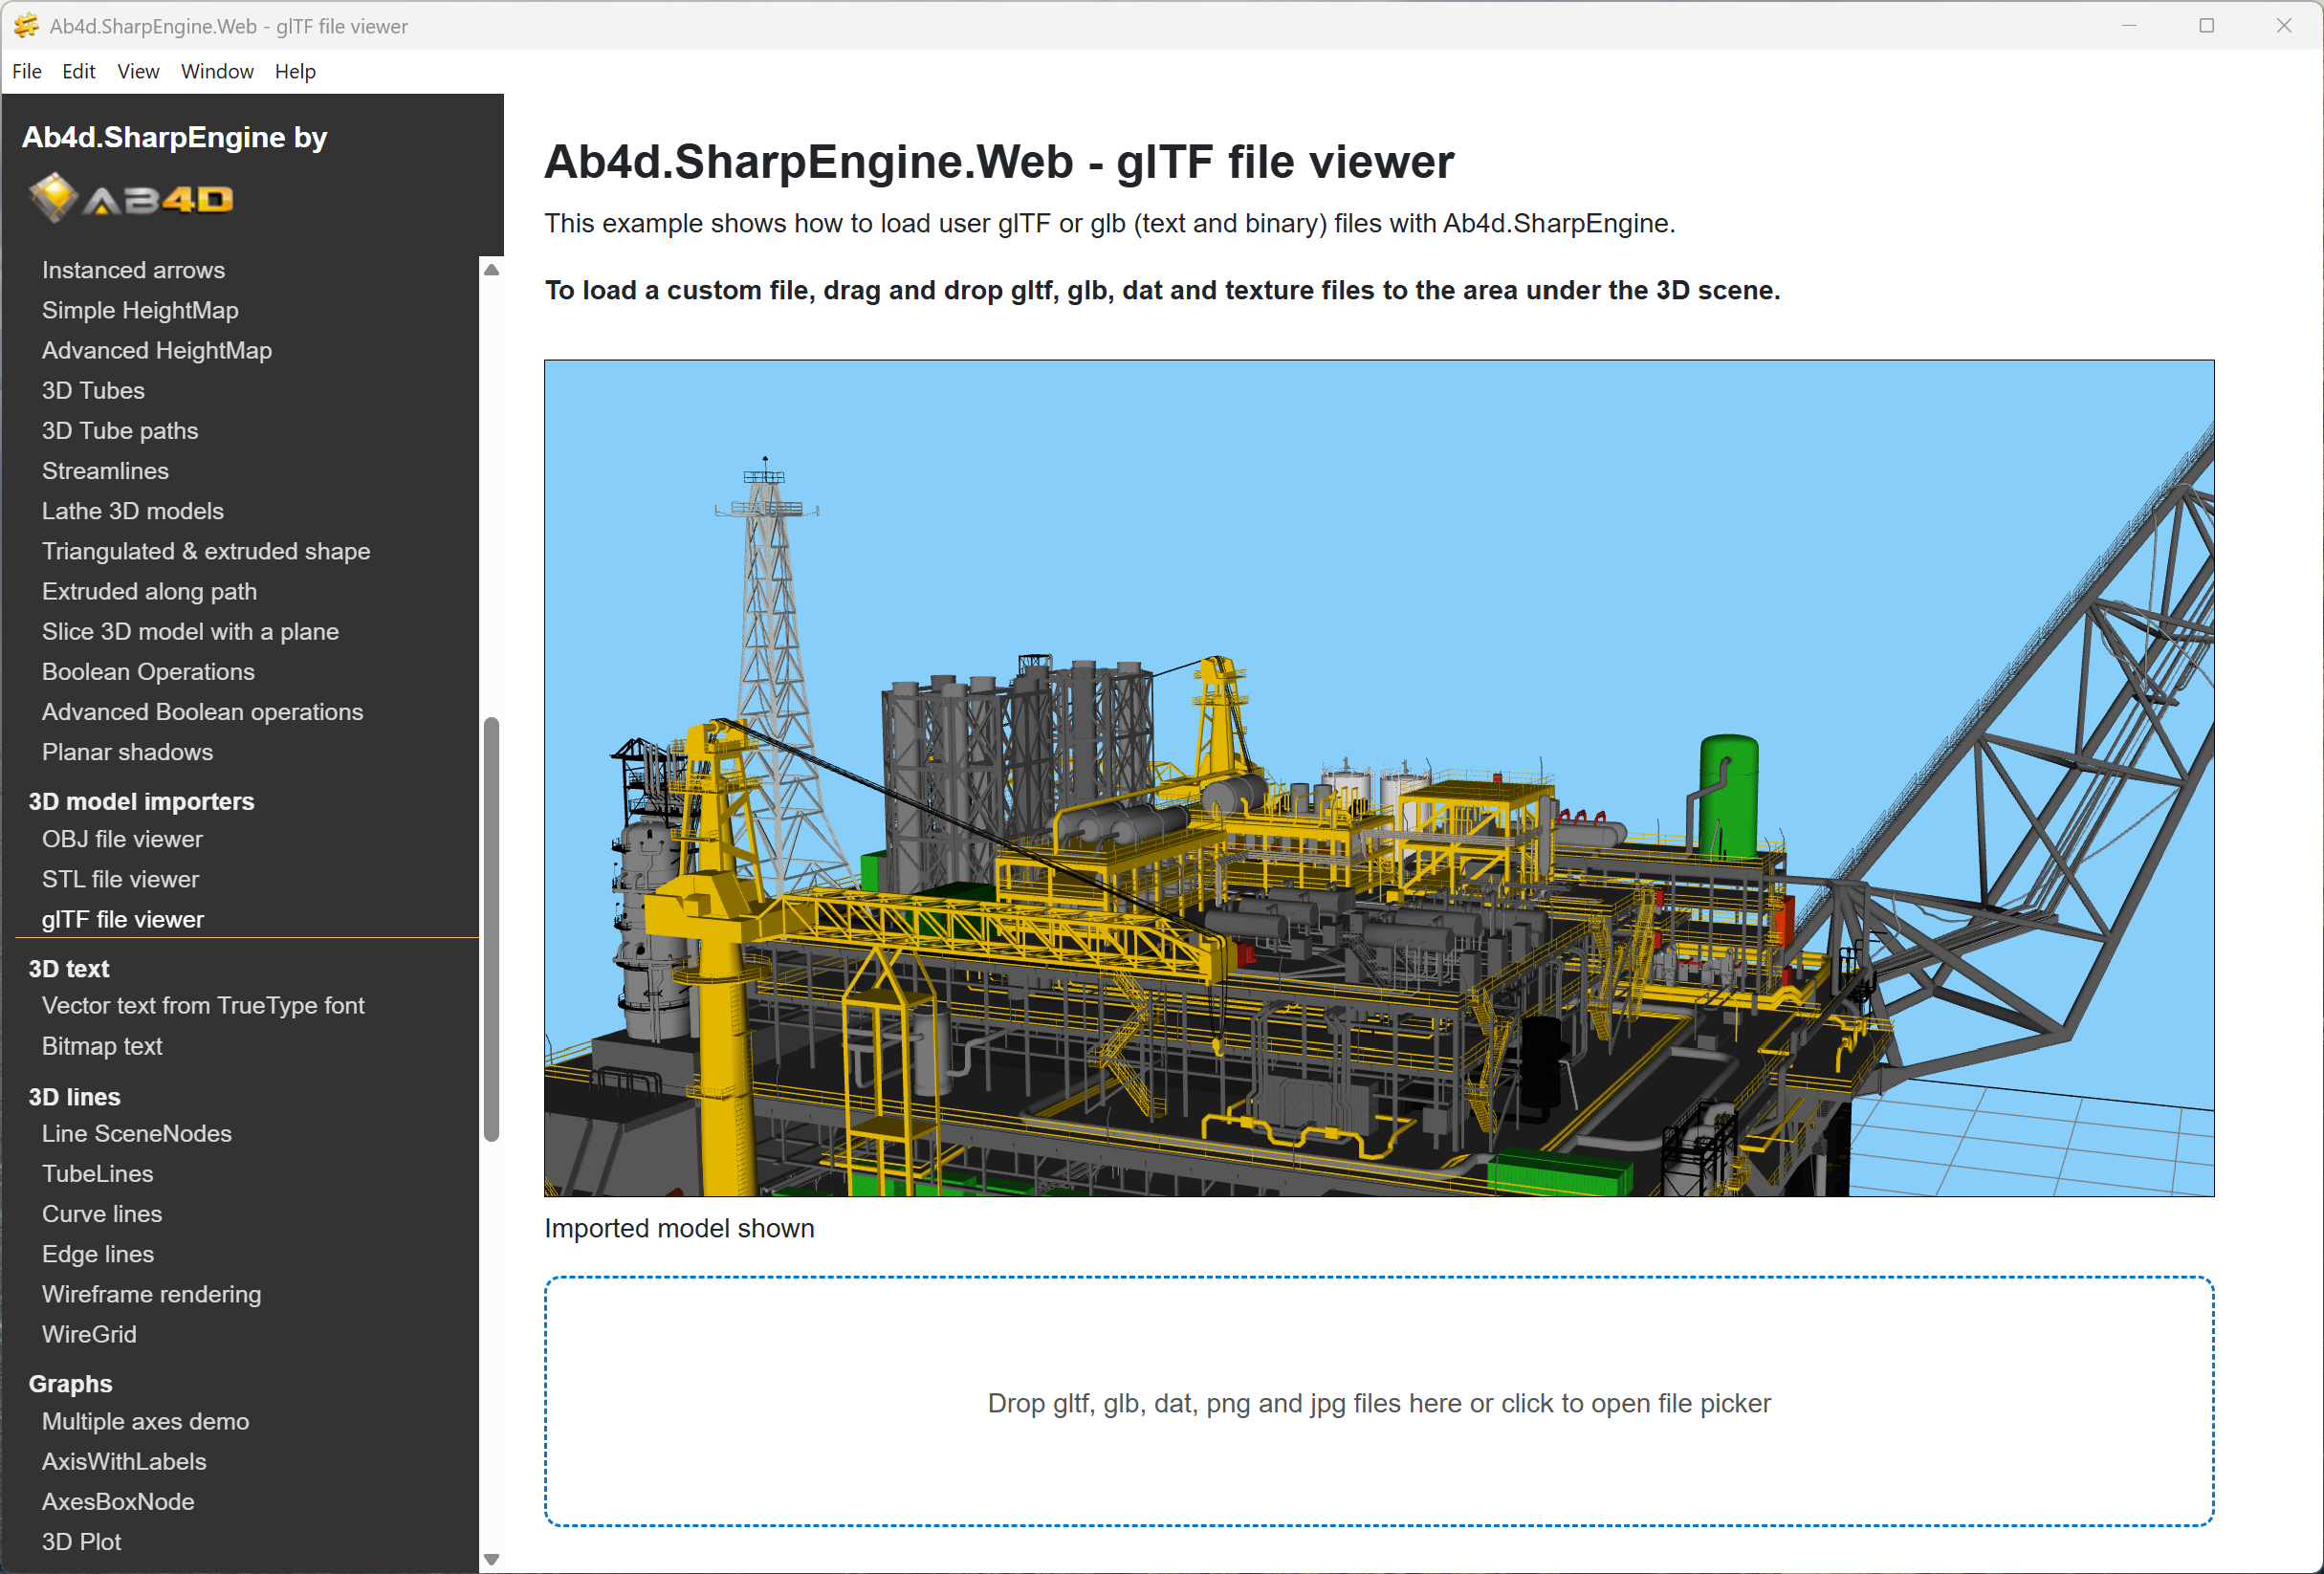The image size is (2324, 1574).
Task: Open the File menu
Action: click(26, 71)
